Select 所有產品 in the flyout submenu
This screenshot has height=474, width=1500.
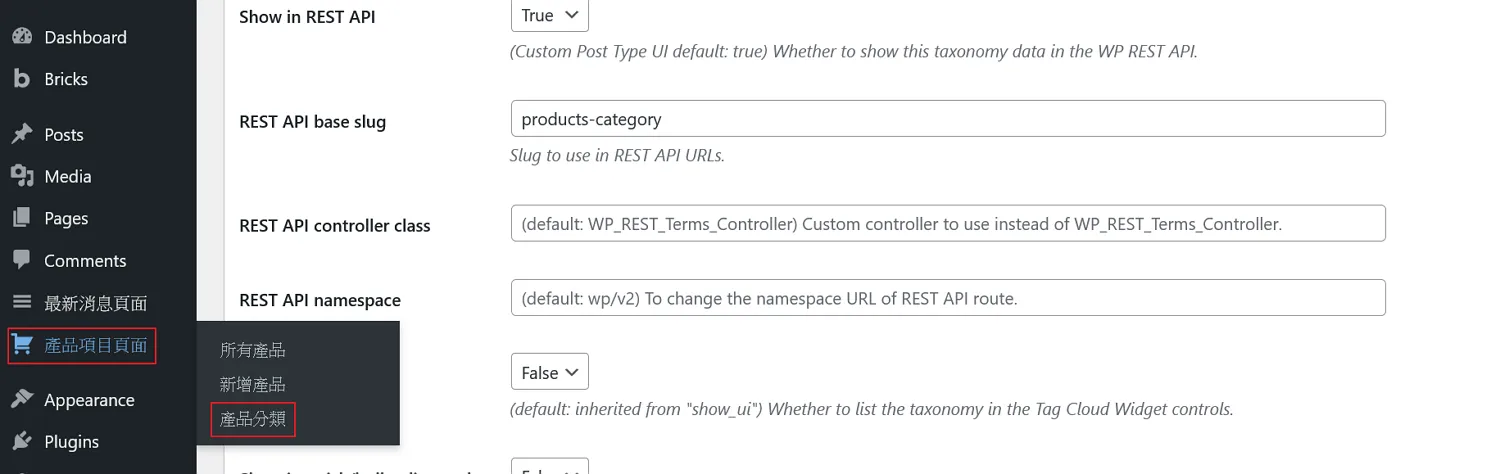253,350
